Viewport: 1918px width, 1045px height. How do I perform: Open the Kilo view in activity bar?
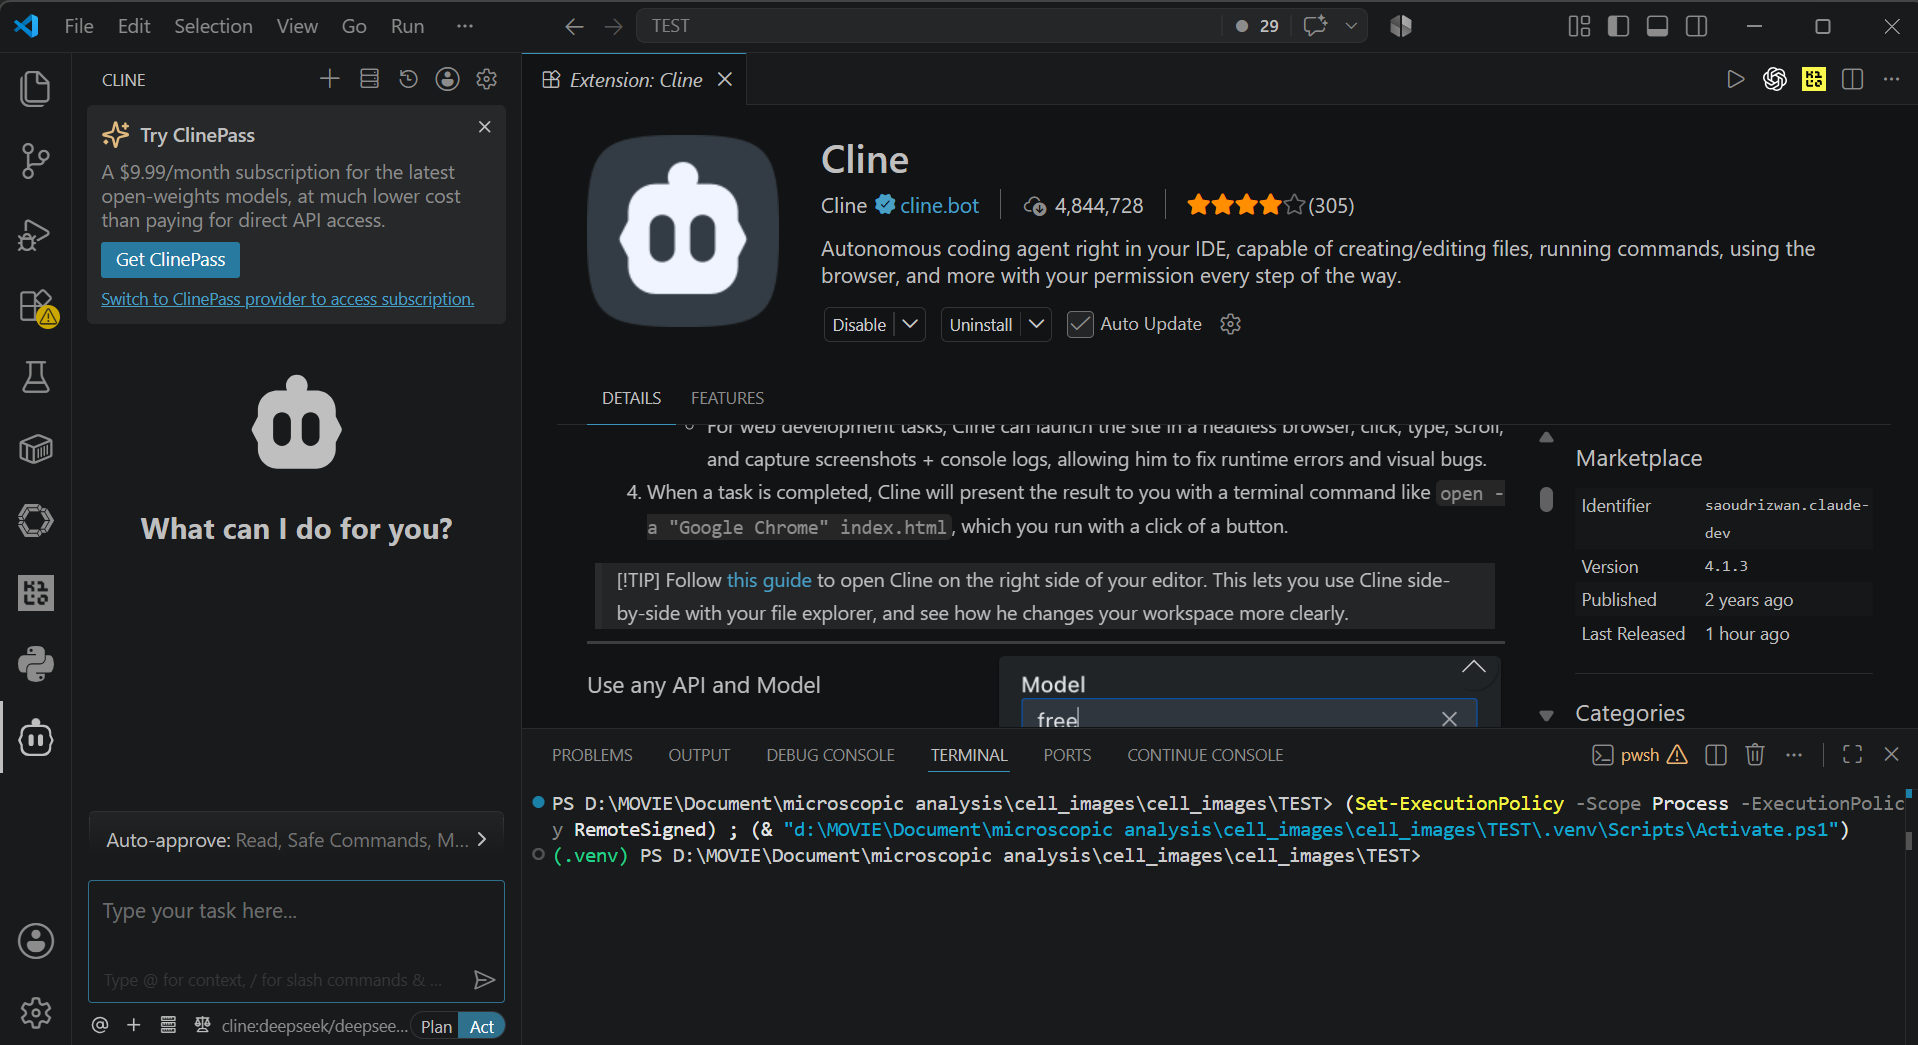(36, 593)
